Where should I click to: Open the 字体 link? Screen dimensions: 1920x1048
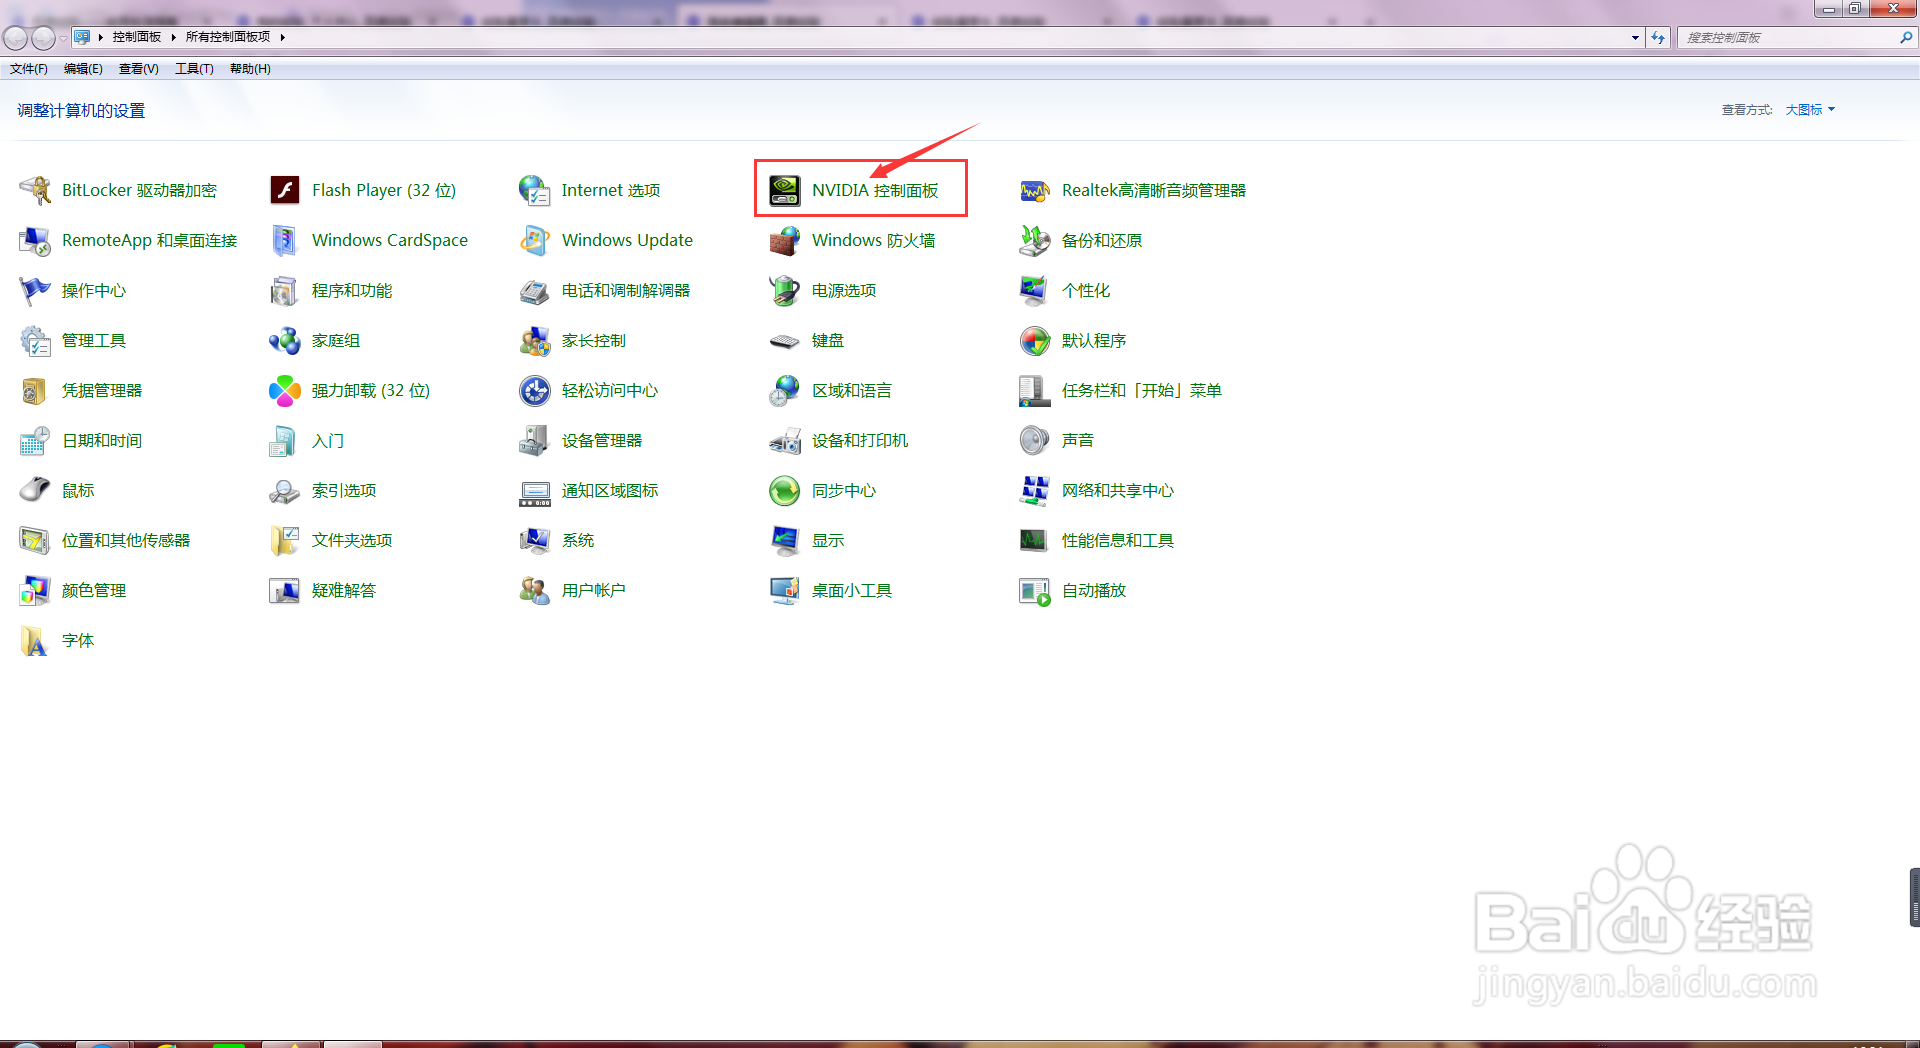pos(78,641)
